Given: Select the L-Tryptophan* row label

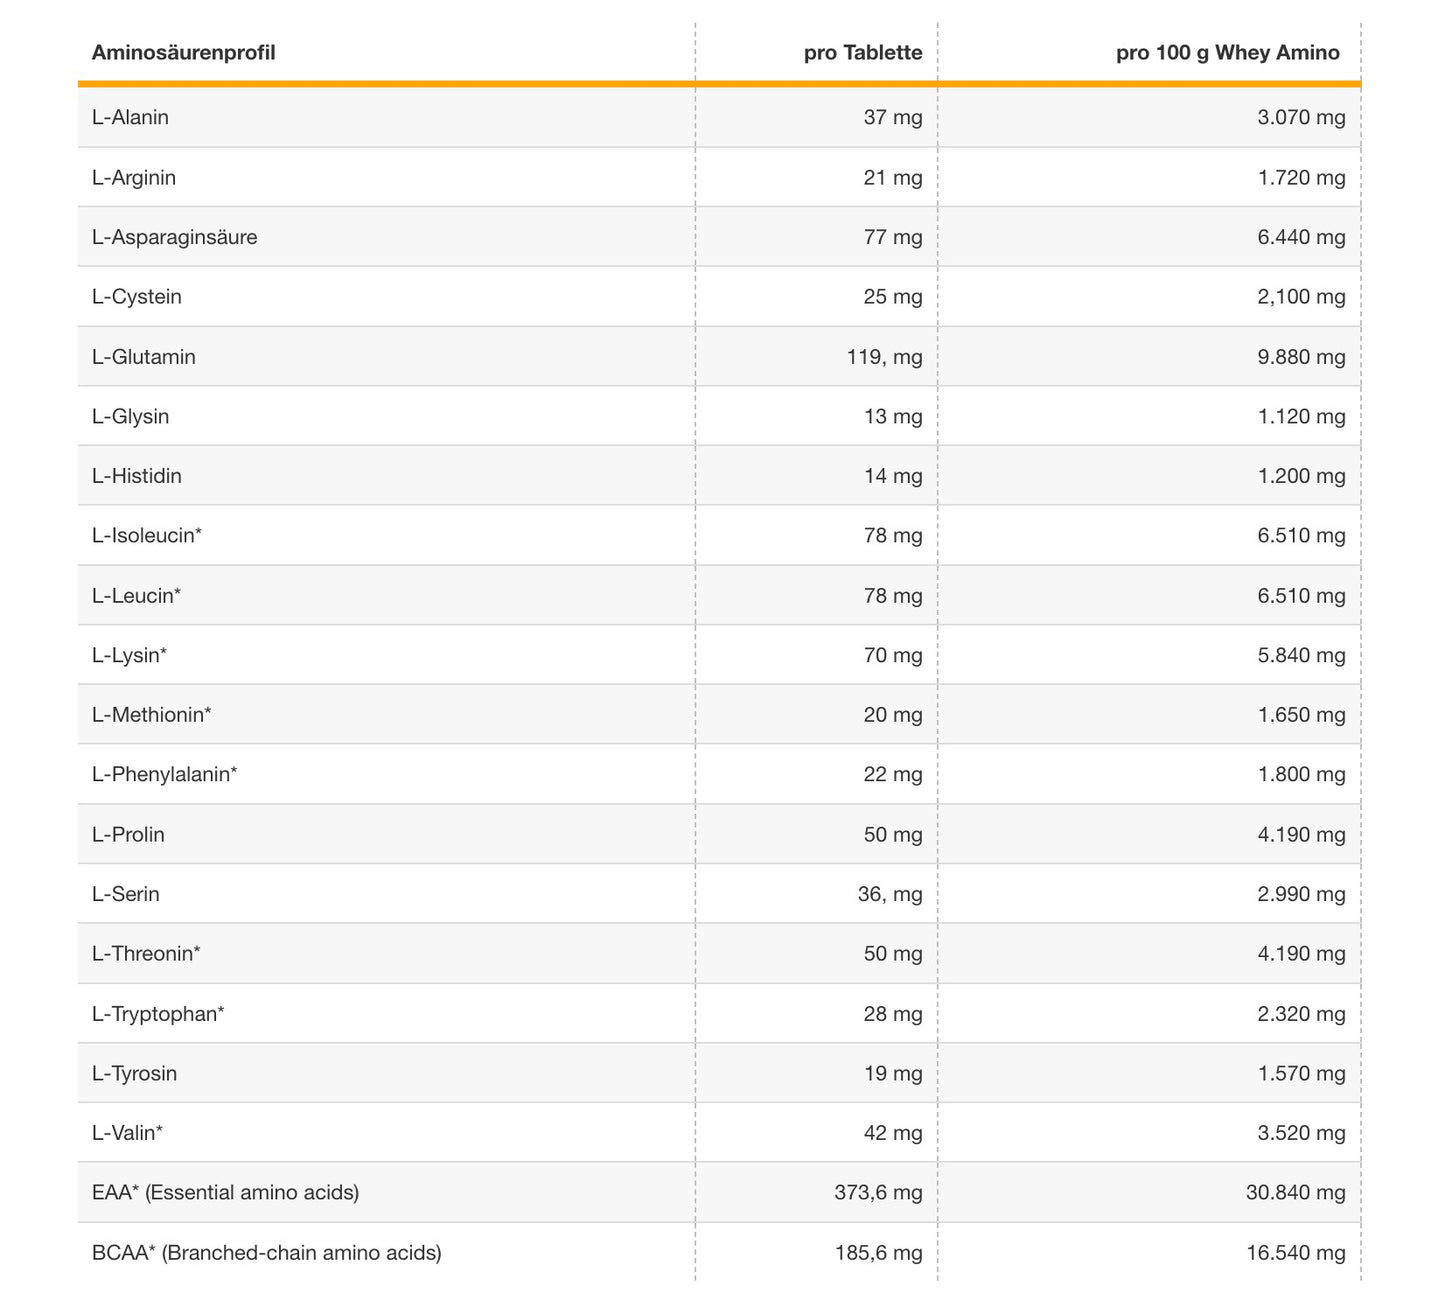Looking at the screenshot, I should [158, 1014].
